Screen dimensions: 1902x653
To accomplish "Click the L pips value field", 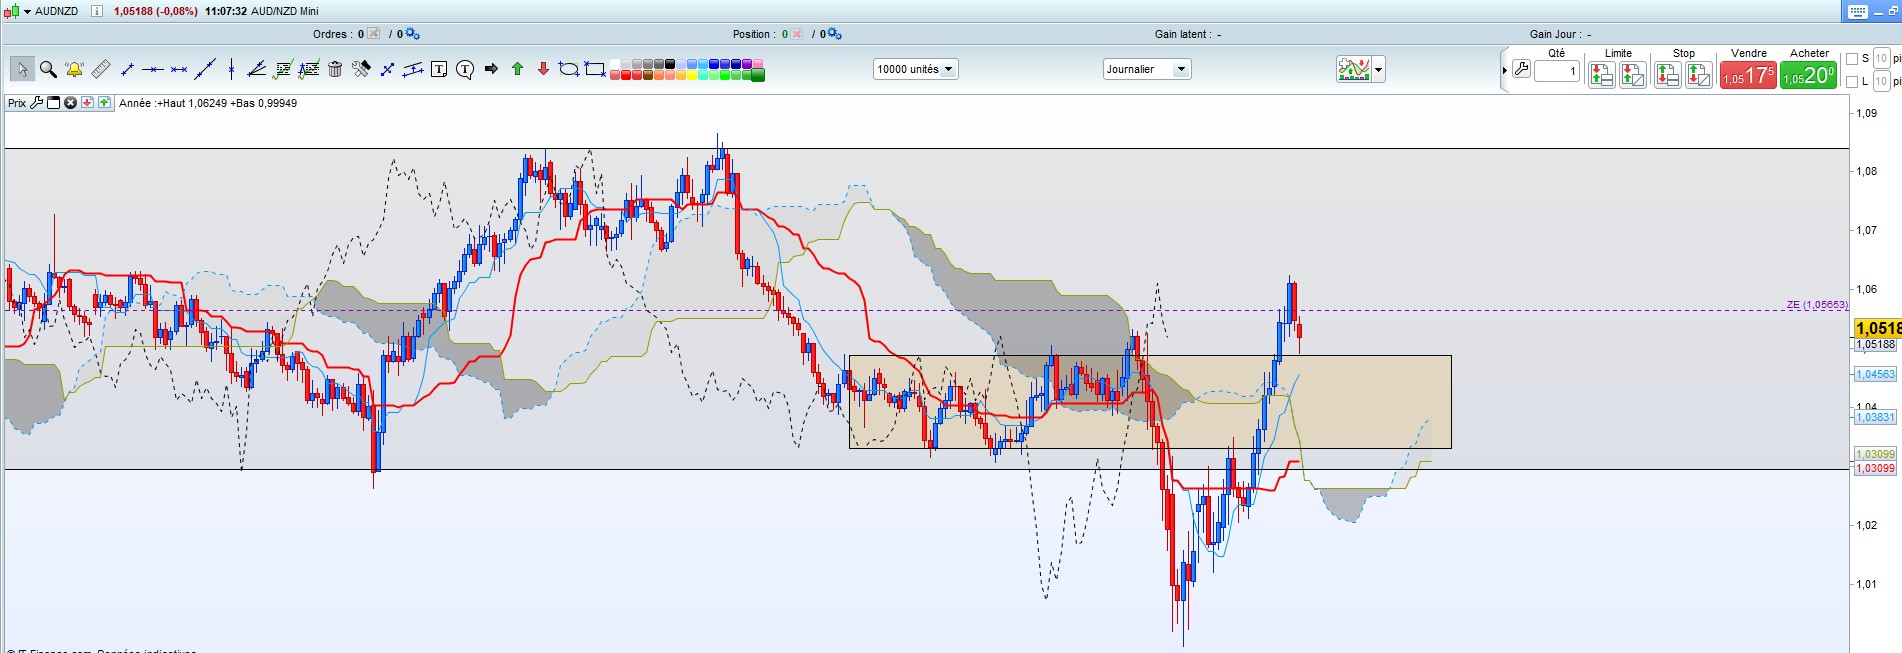I will [1881, 82].
